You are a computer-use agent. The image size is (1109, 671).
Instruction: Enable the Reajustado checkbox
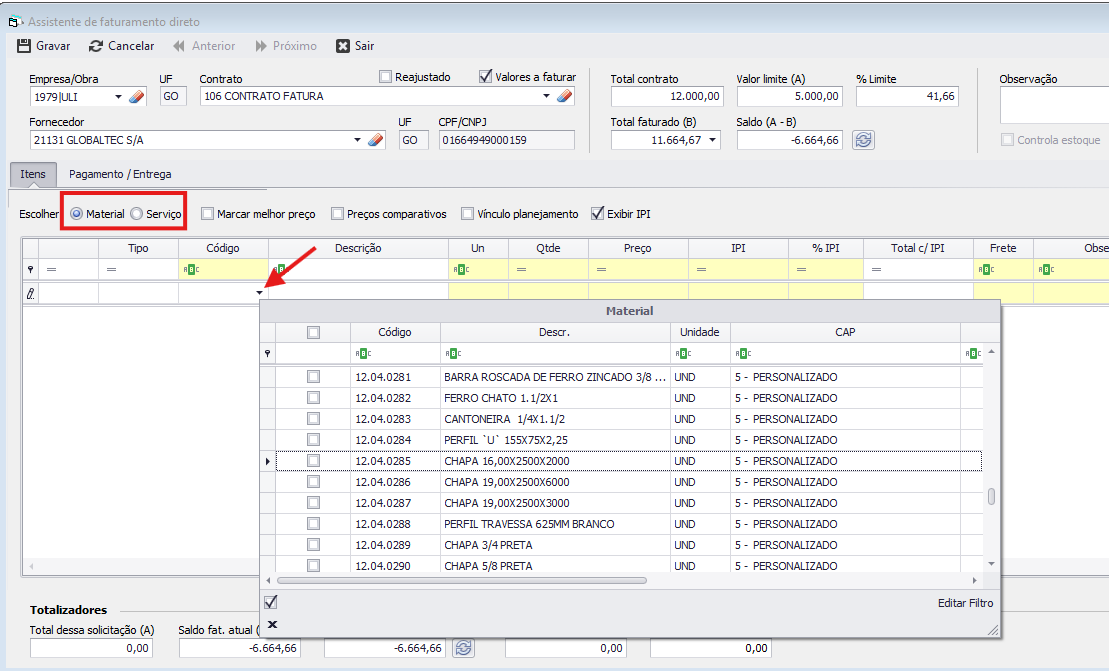click(386, 76)
